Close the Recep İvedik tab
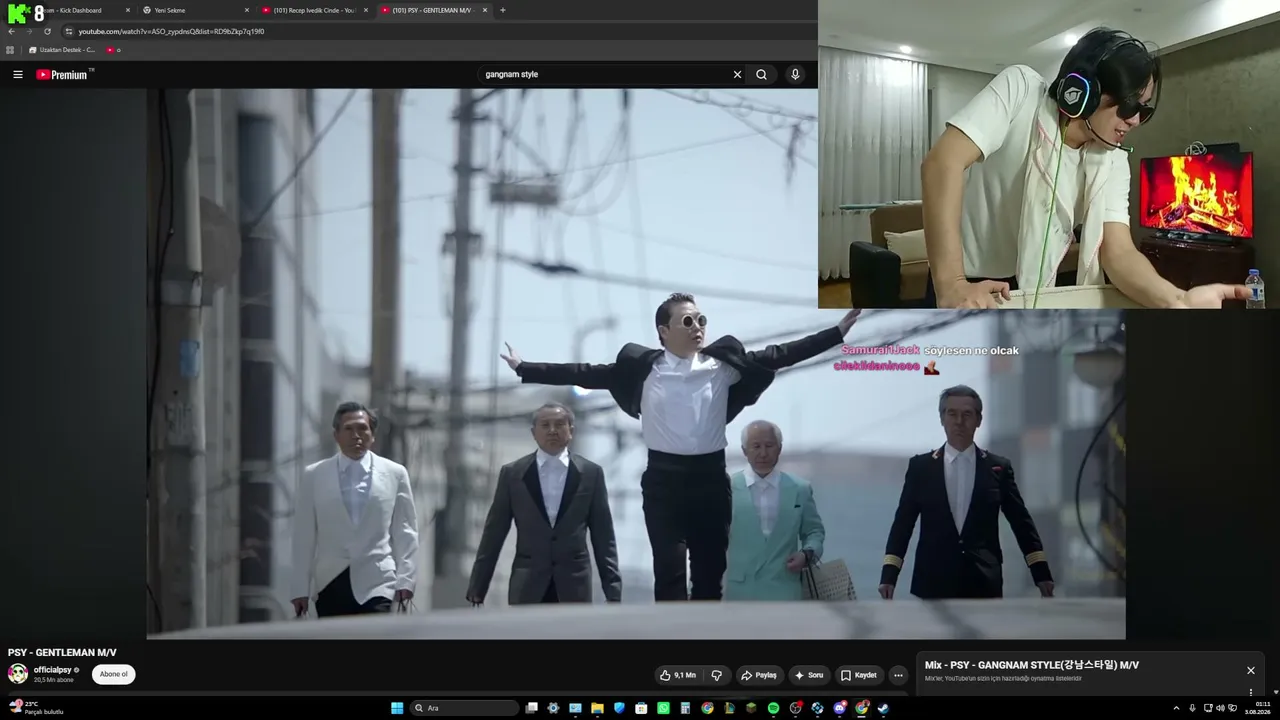The width and height of the screenshot is (1280, 720). point(366,10)
